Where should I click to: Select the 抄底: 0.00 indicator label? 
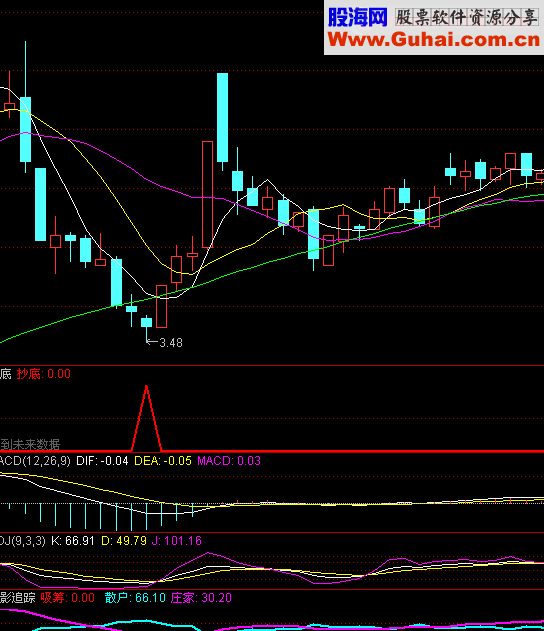pos(43,374)
